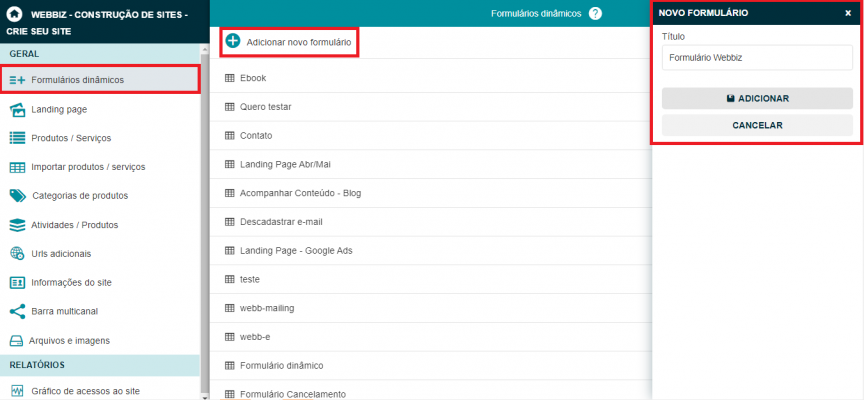This screenshot has width=864, height=400.
Task: Click the Landing page sidebar icon
Action: coord(17,109)
